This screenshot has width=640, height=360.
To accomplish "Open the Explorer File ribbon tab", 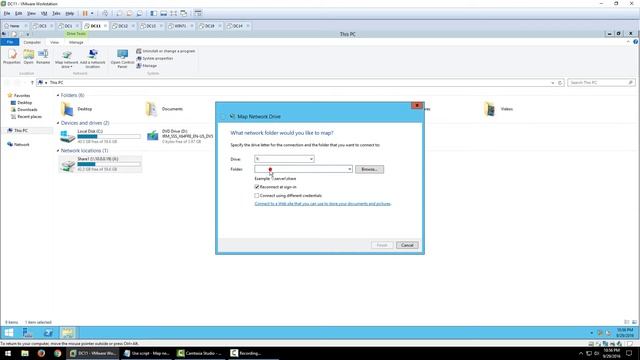I will click(10, 42).
